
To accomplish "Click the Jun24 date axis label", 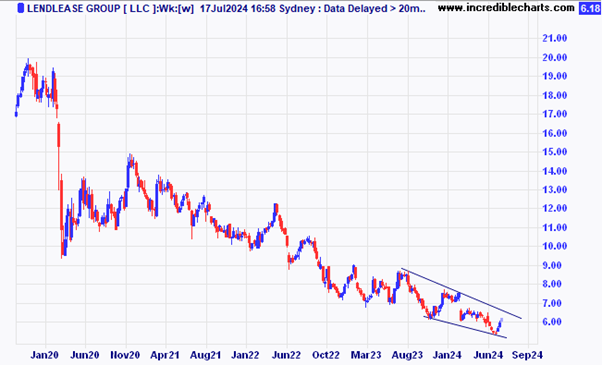I will tap(488, 355).
